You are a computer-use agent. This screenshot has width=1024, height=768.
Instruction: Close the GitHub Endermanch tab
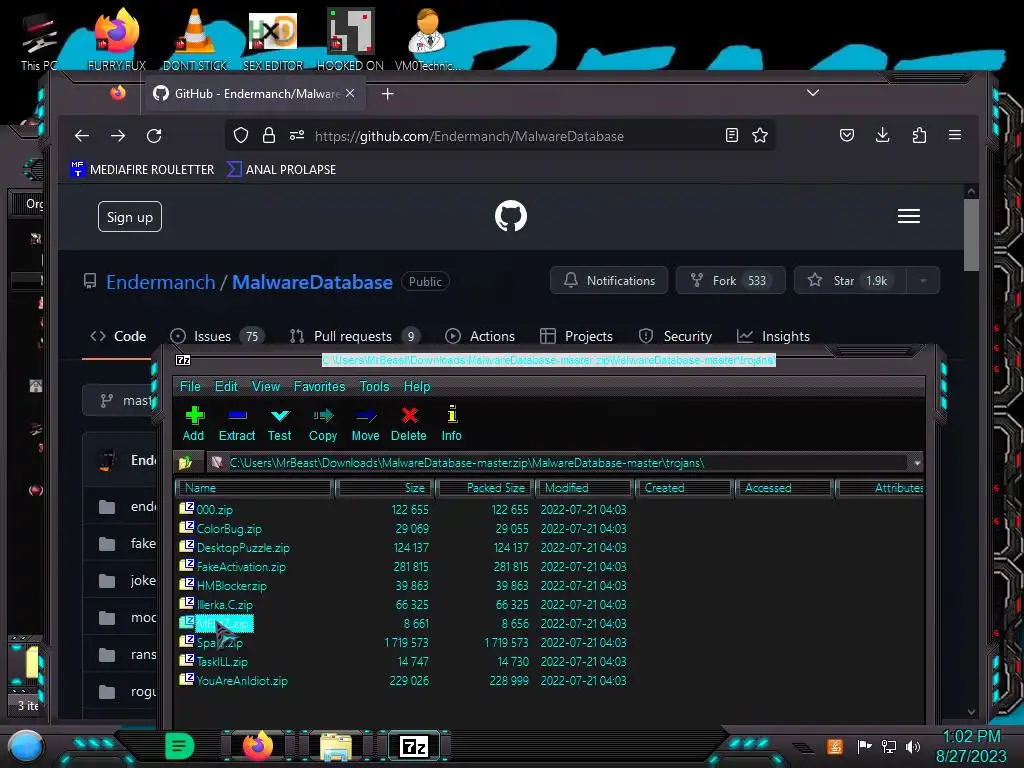pyautogui.click(x=350, y=93)
